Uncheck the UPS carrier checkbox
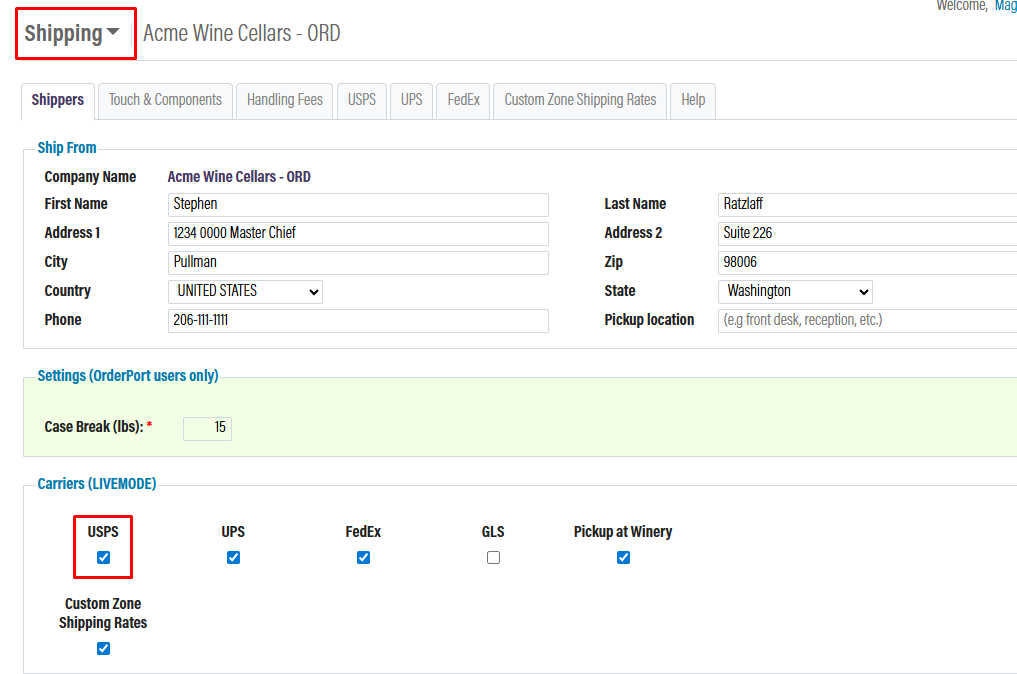Viewport: 1017px width, 674px height. [233, 557]
